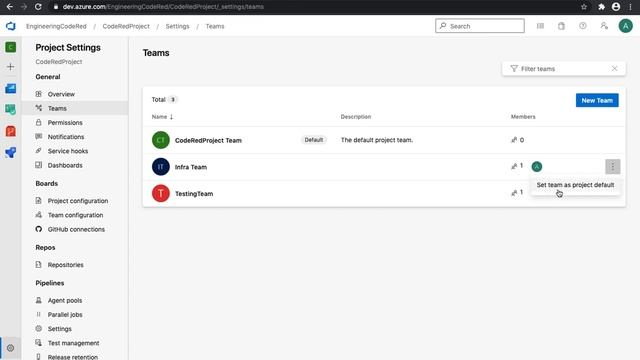Click the Azure DevOps logo icon
Image resolution: width=640 pixels, height=360 pixels.
point(11,26)
